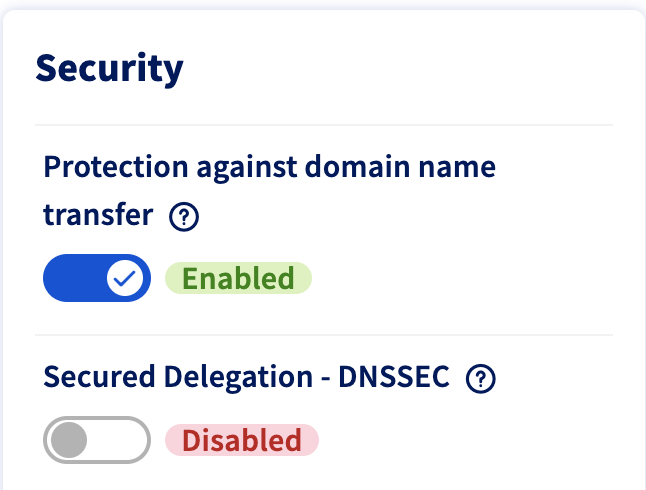The height and width of the screenshot is (490, 646).
Task: Disable protection against domain name transfer
Action: (97, 278)
